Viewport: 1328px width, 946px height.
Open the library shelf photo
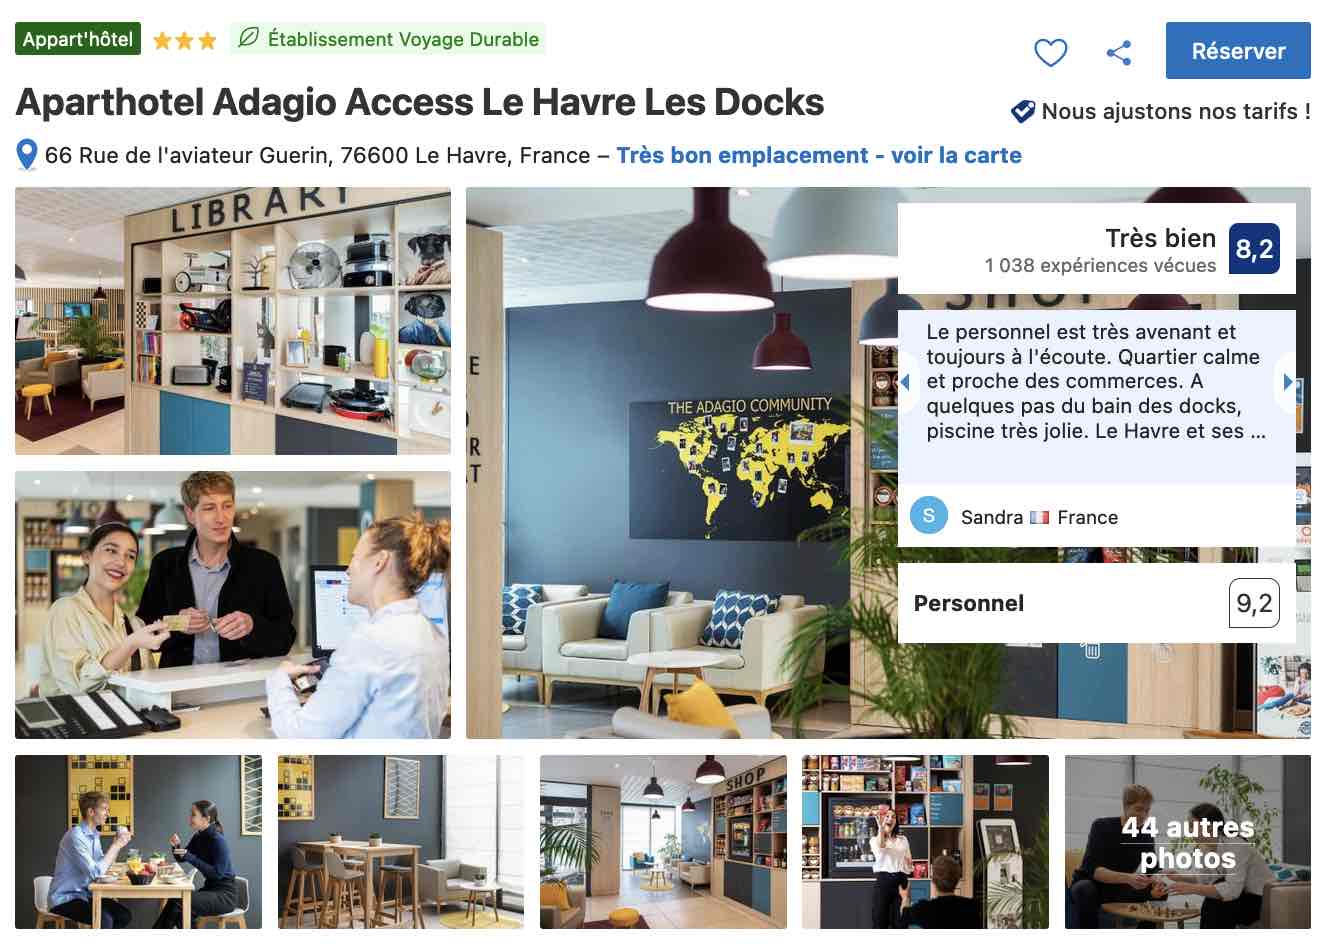(233, 321)
